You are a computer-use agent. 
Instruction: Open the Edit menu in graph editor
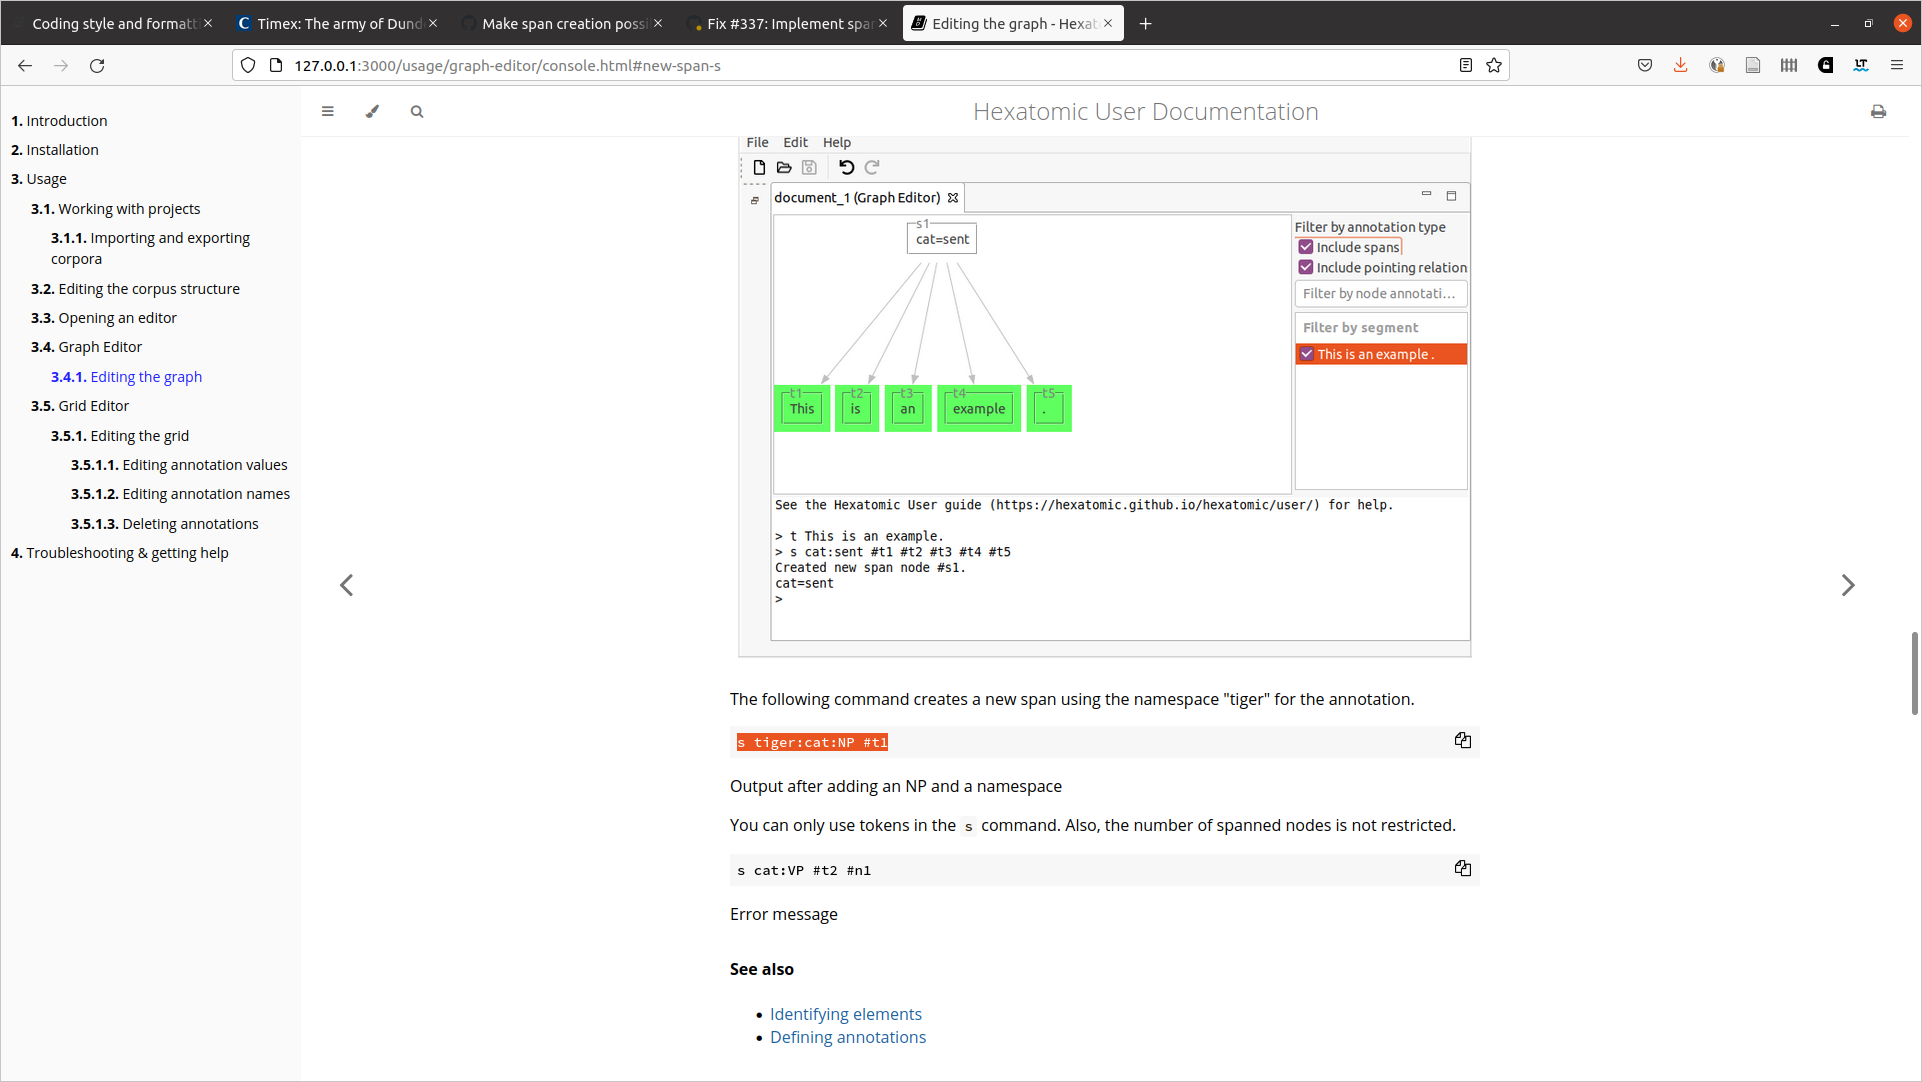tap(795, 143)
